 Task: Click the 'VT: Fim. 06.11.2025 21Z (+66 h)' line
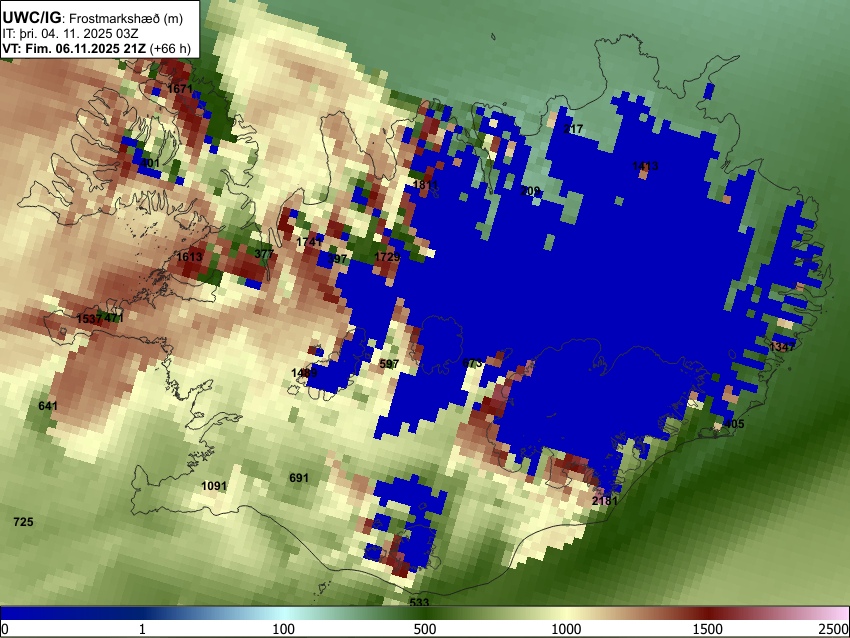[96, 48]
